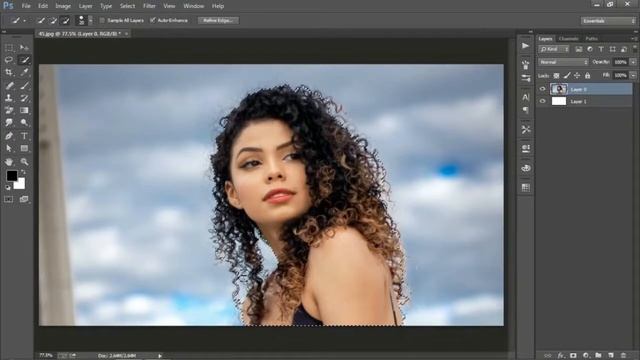Hide Layer 0 visibility eye
Screen dimensions: 640x360
click(x=542, y=89)
